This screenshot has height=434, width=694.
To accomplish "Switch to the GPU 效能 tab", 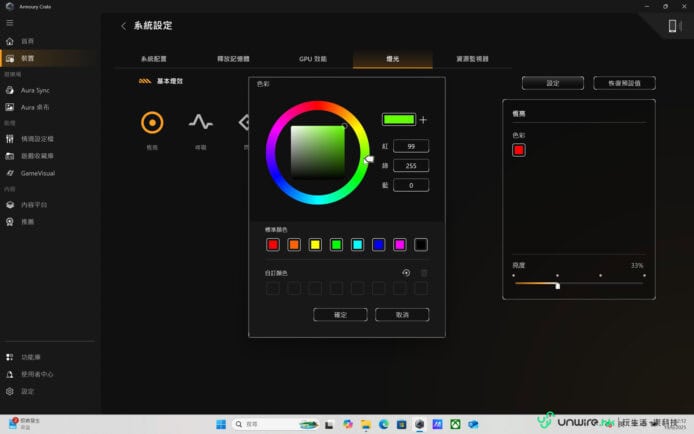I will click(x=312, y=59).
